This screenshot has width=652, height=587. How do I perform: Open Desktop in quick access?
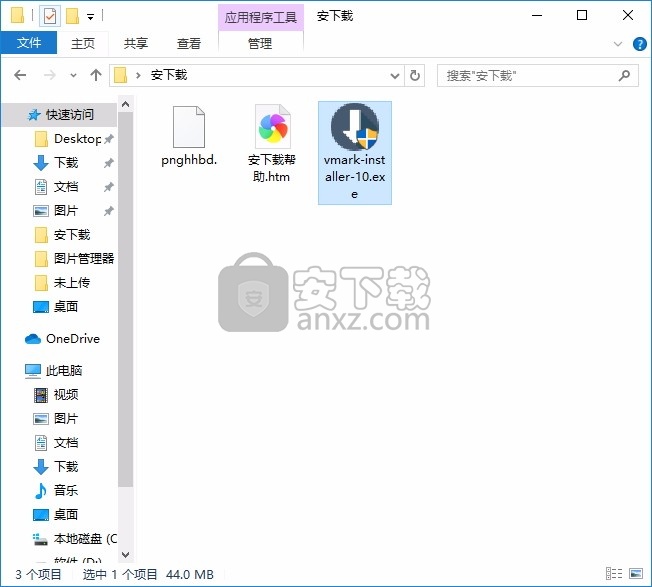click(68, 139)
